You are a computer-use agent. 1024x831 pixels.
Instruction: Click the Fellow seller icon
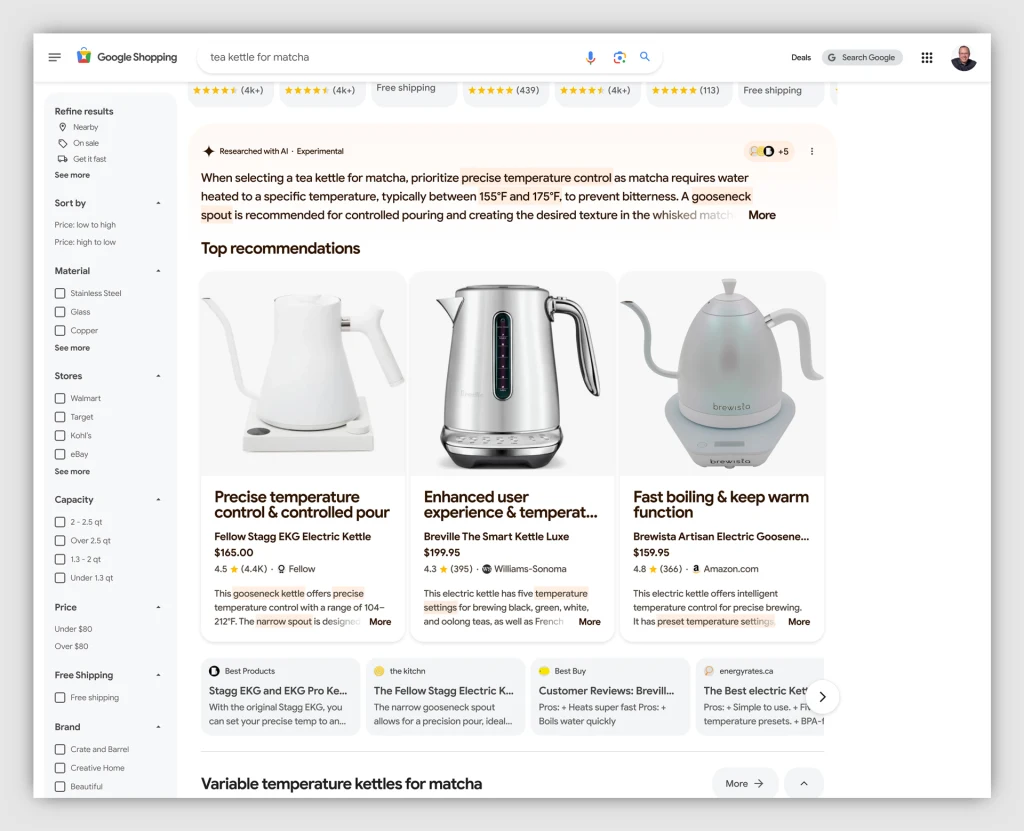coord(281,569)
